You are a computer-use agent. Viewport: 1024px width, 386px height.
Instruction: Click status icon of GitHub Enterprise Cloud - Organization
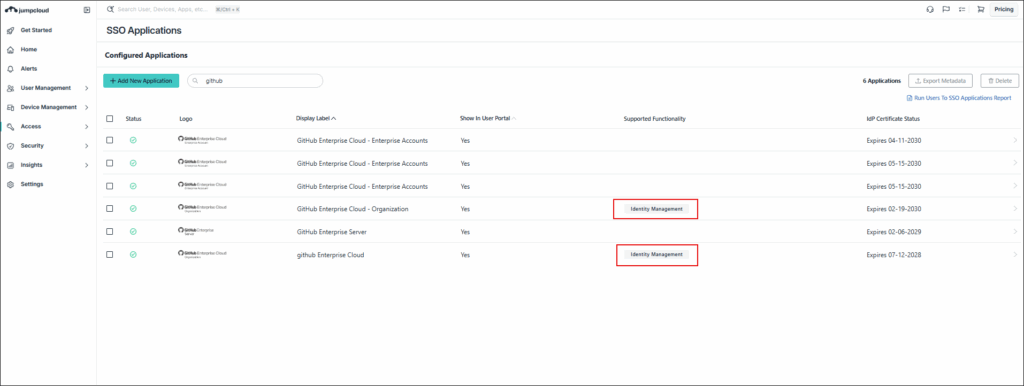pos(133,209)
